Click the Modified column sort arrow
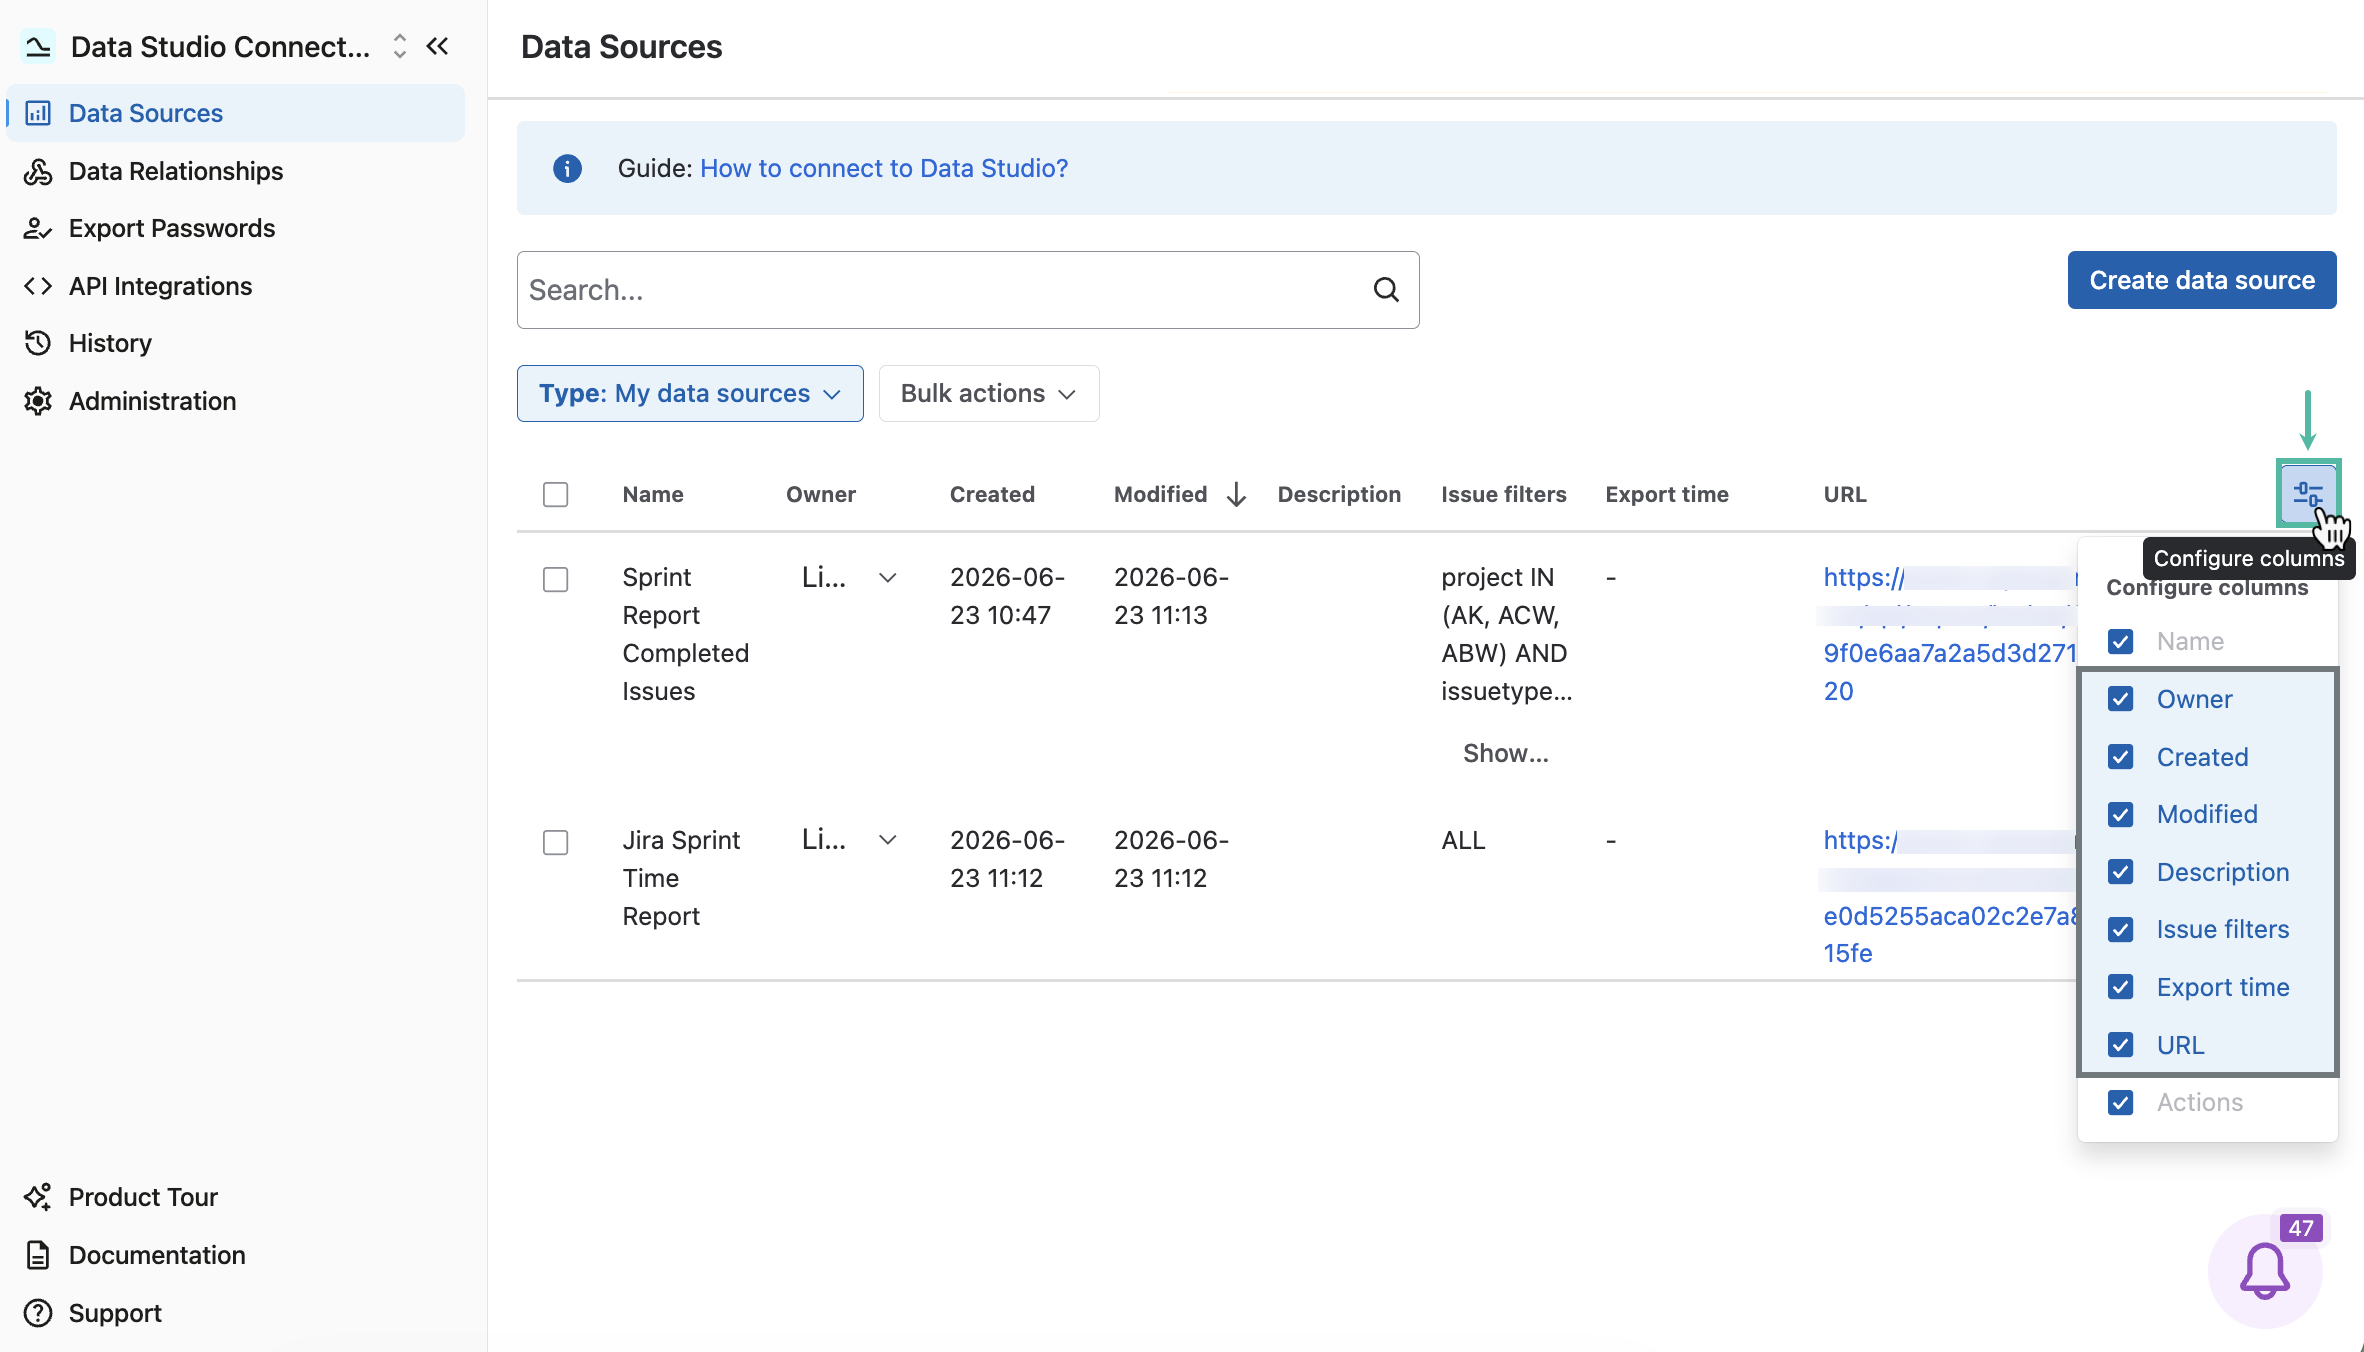 pos(1237,494)
